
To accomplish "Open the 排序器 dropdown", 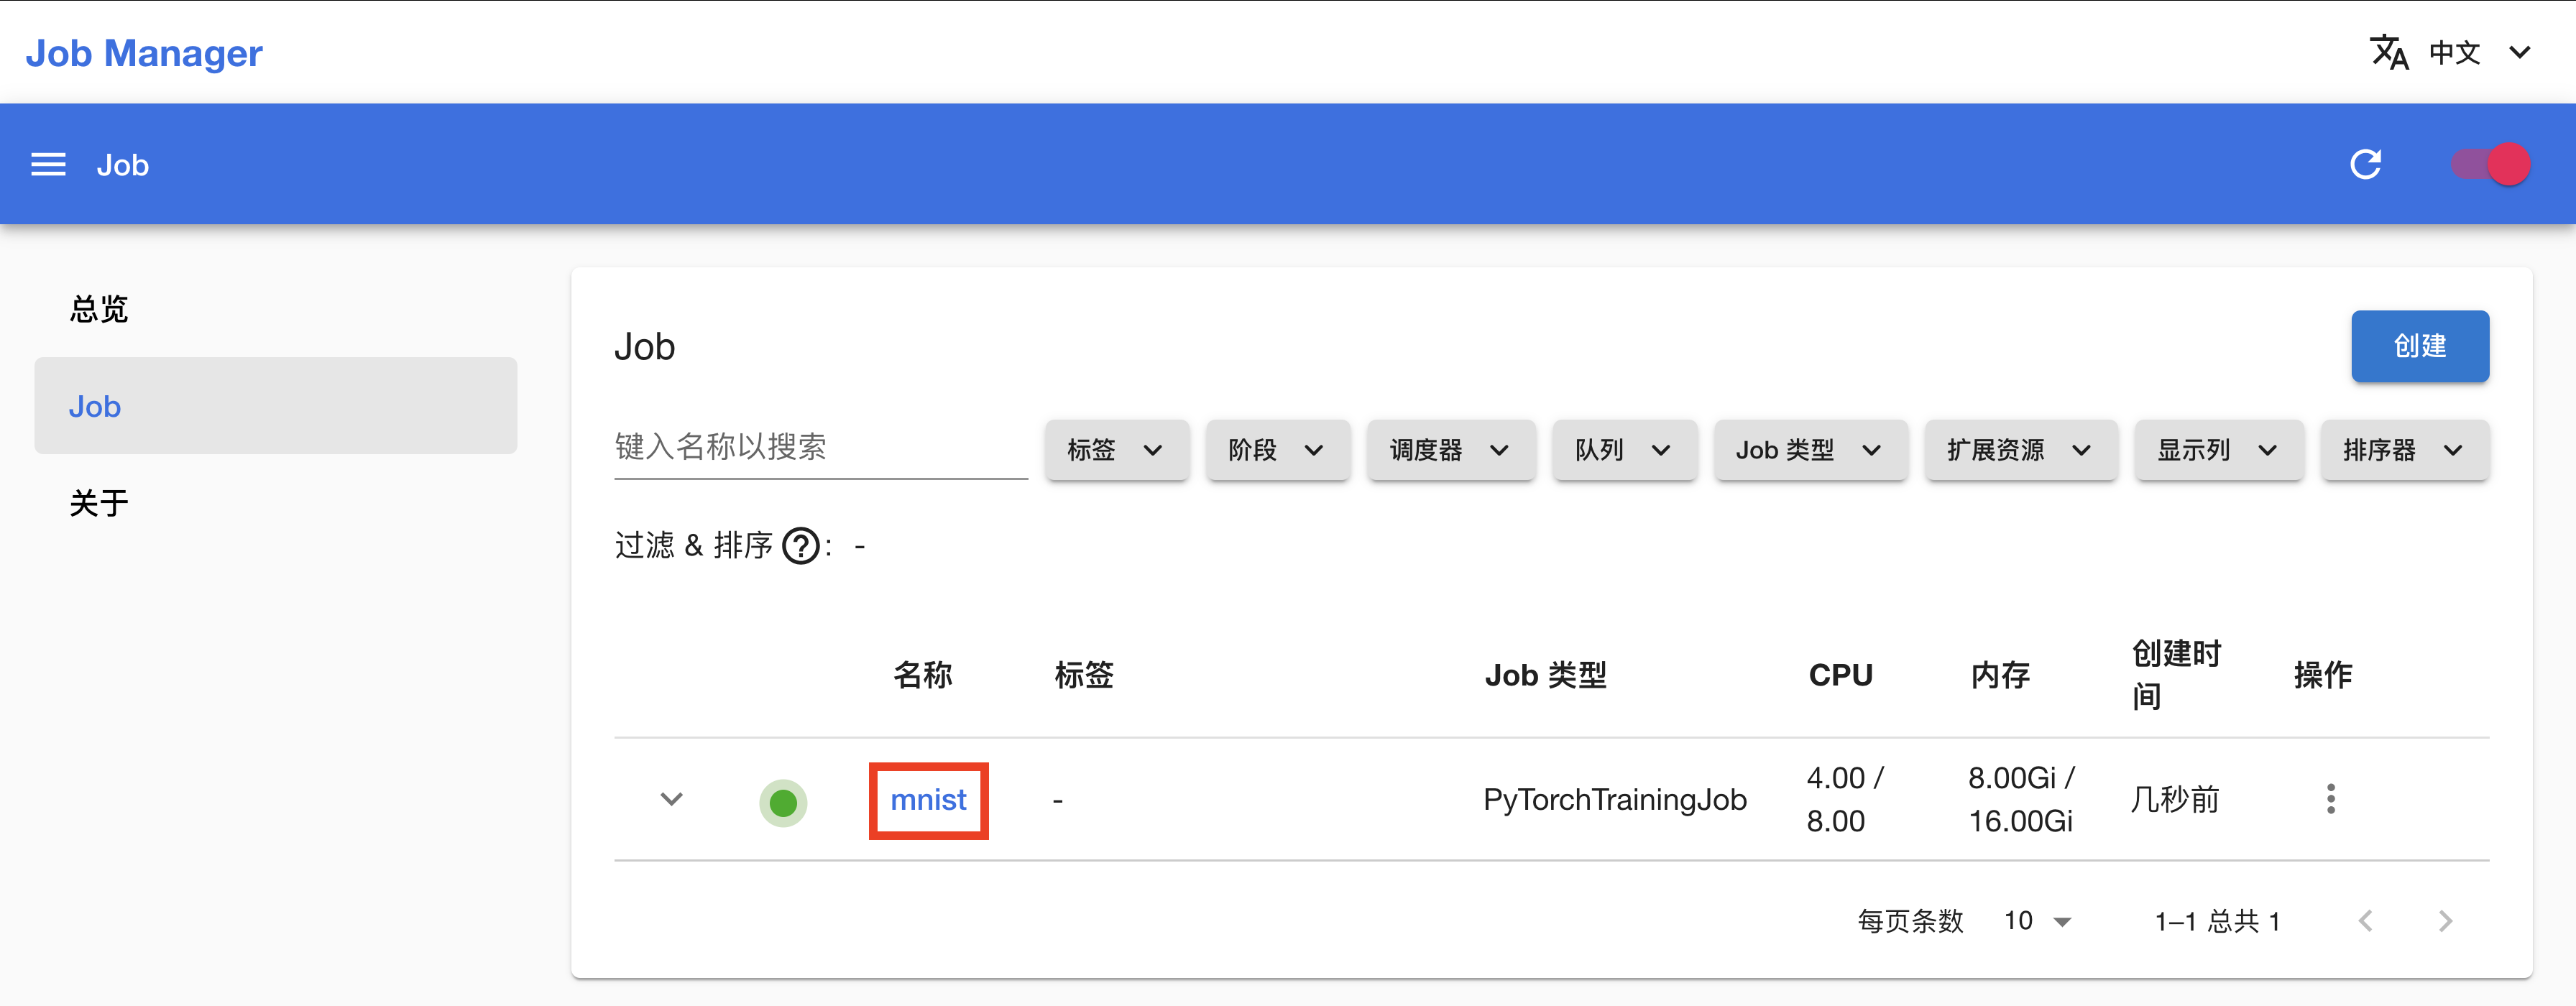I will (2404, 450).
